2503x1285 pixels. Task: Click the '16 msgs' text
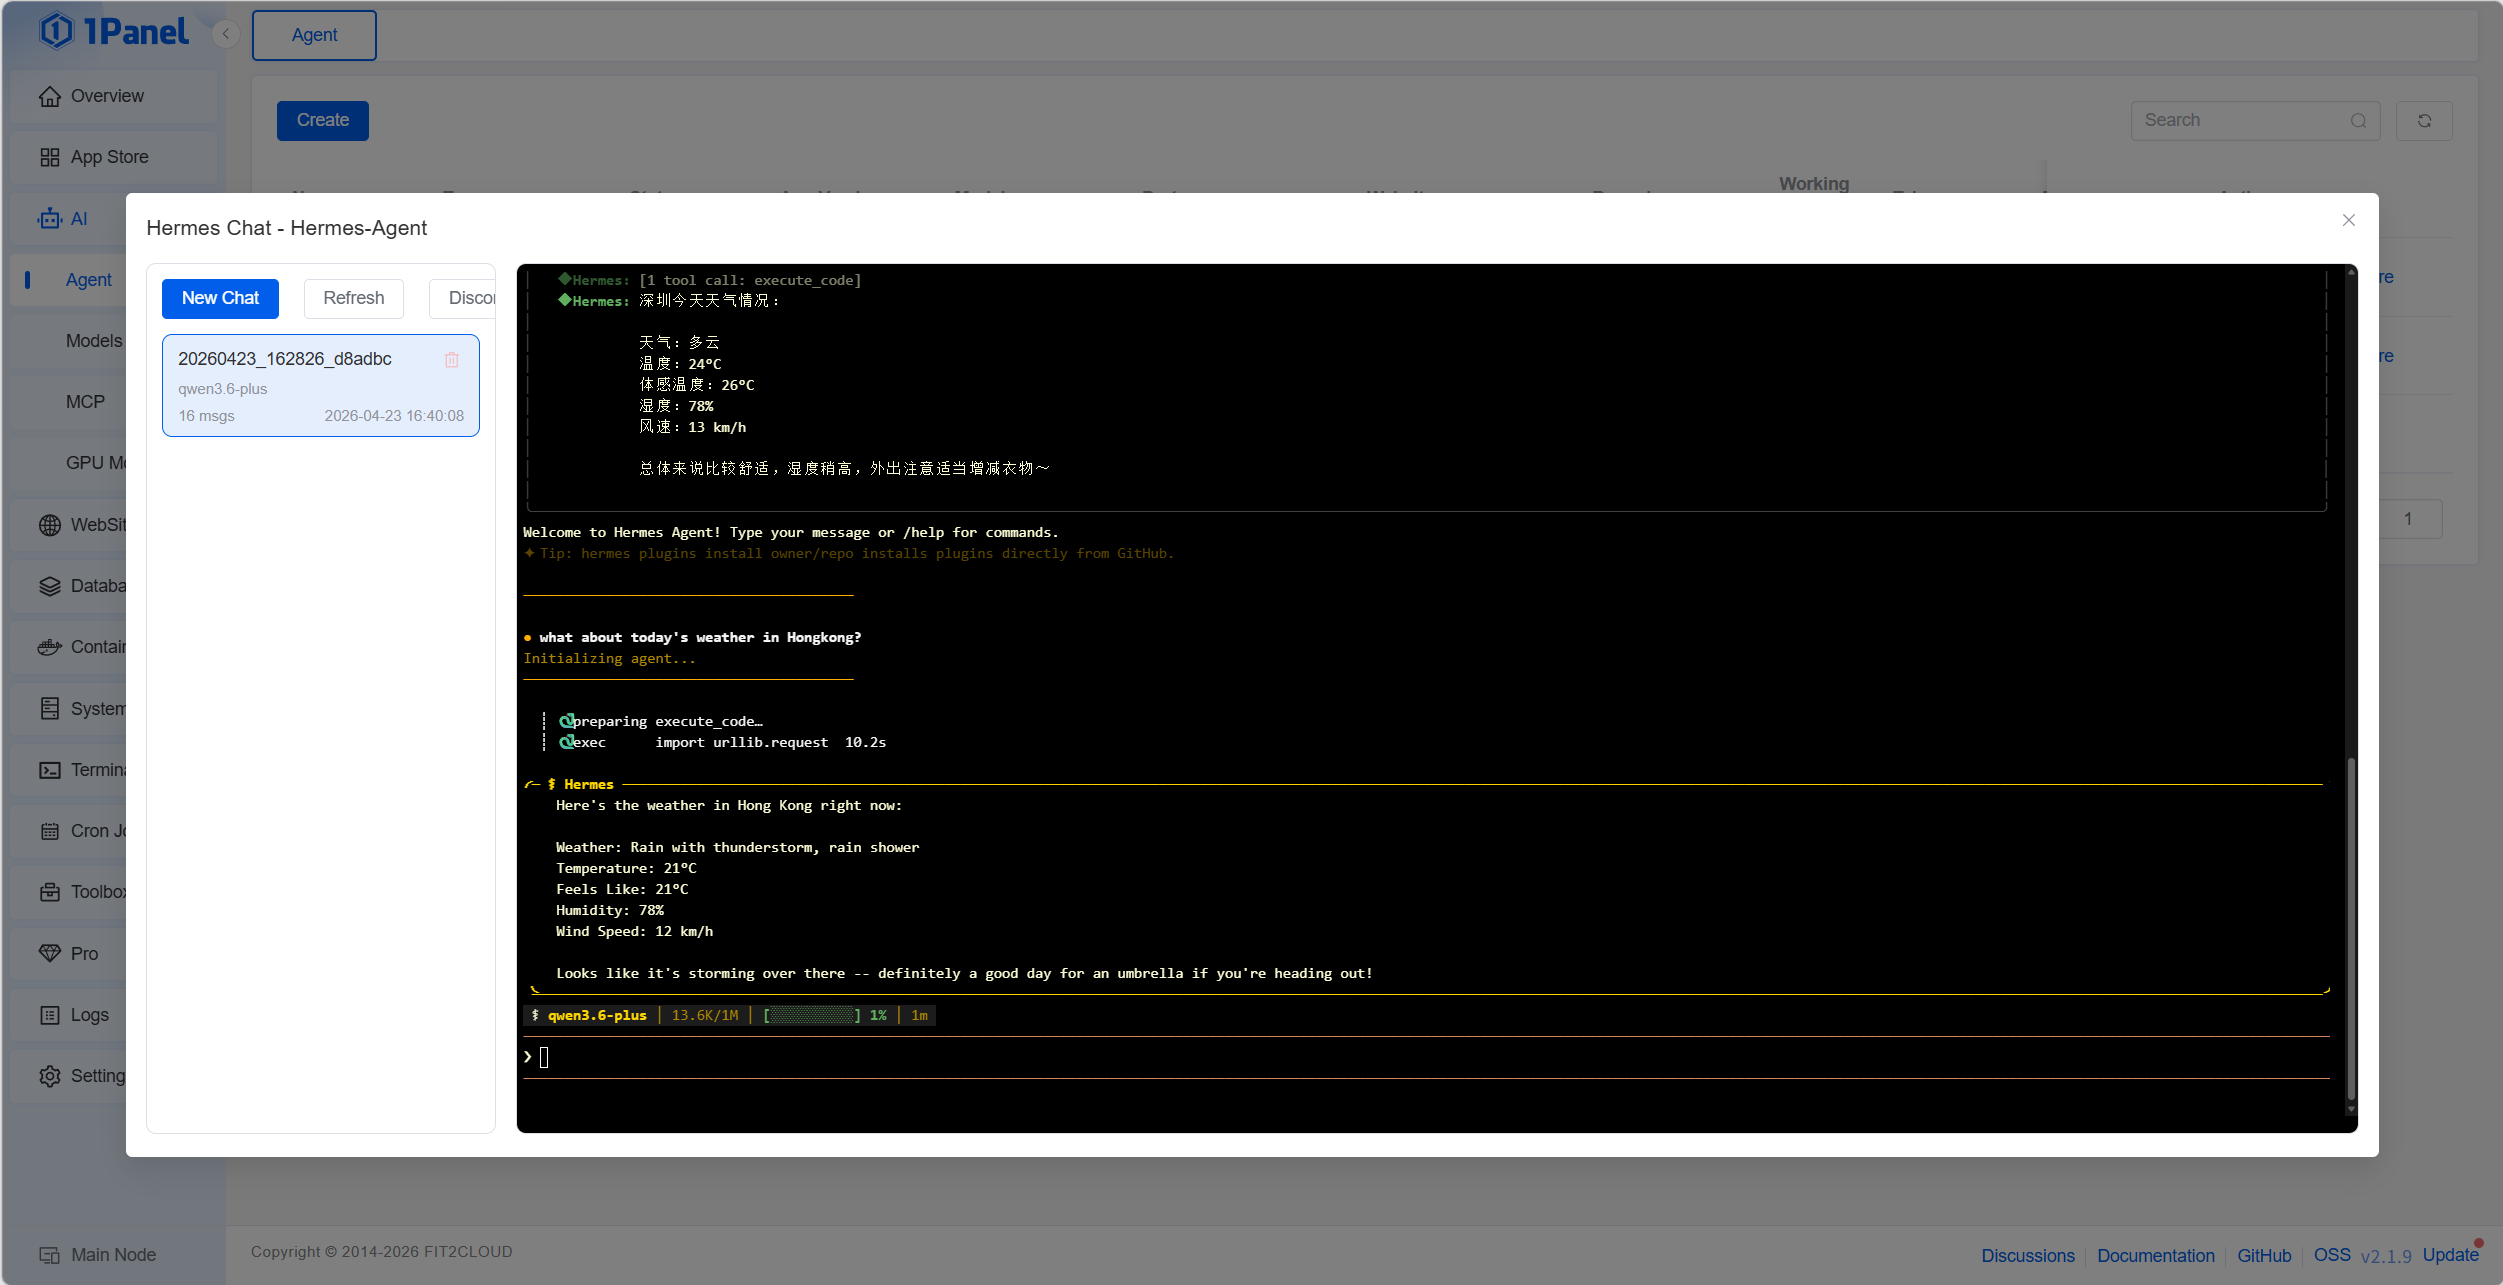207,416
